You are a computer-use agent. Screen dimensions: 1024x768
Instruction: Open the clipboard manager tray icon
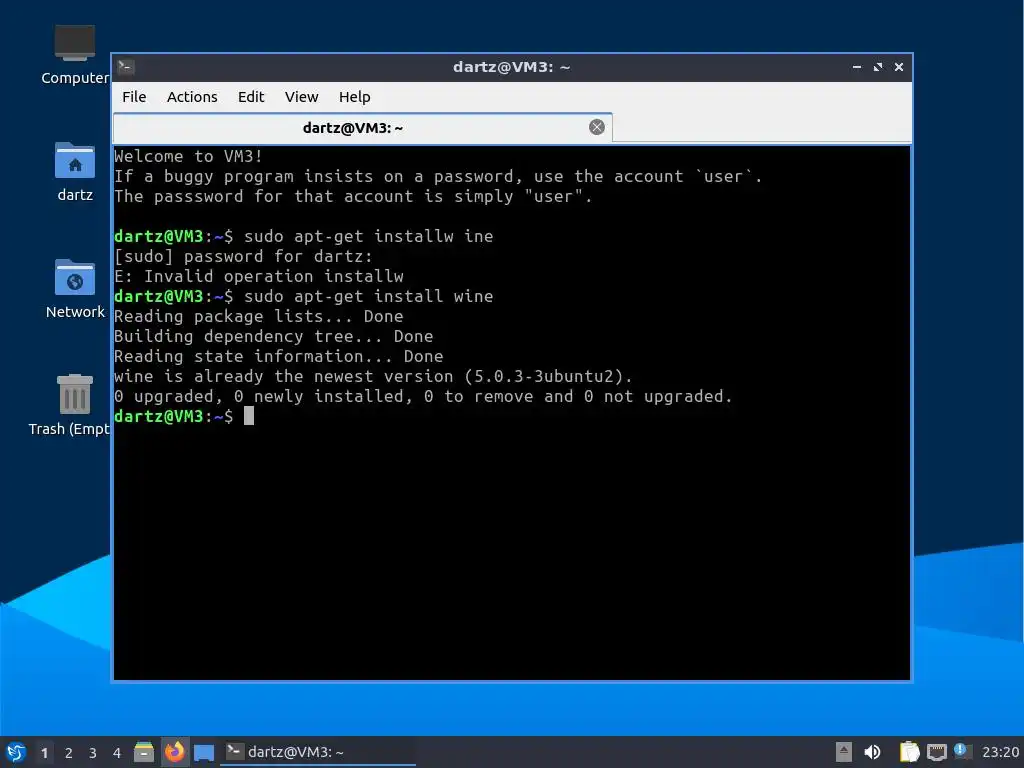click(908, 752)
